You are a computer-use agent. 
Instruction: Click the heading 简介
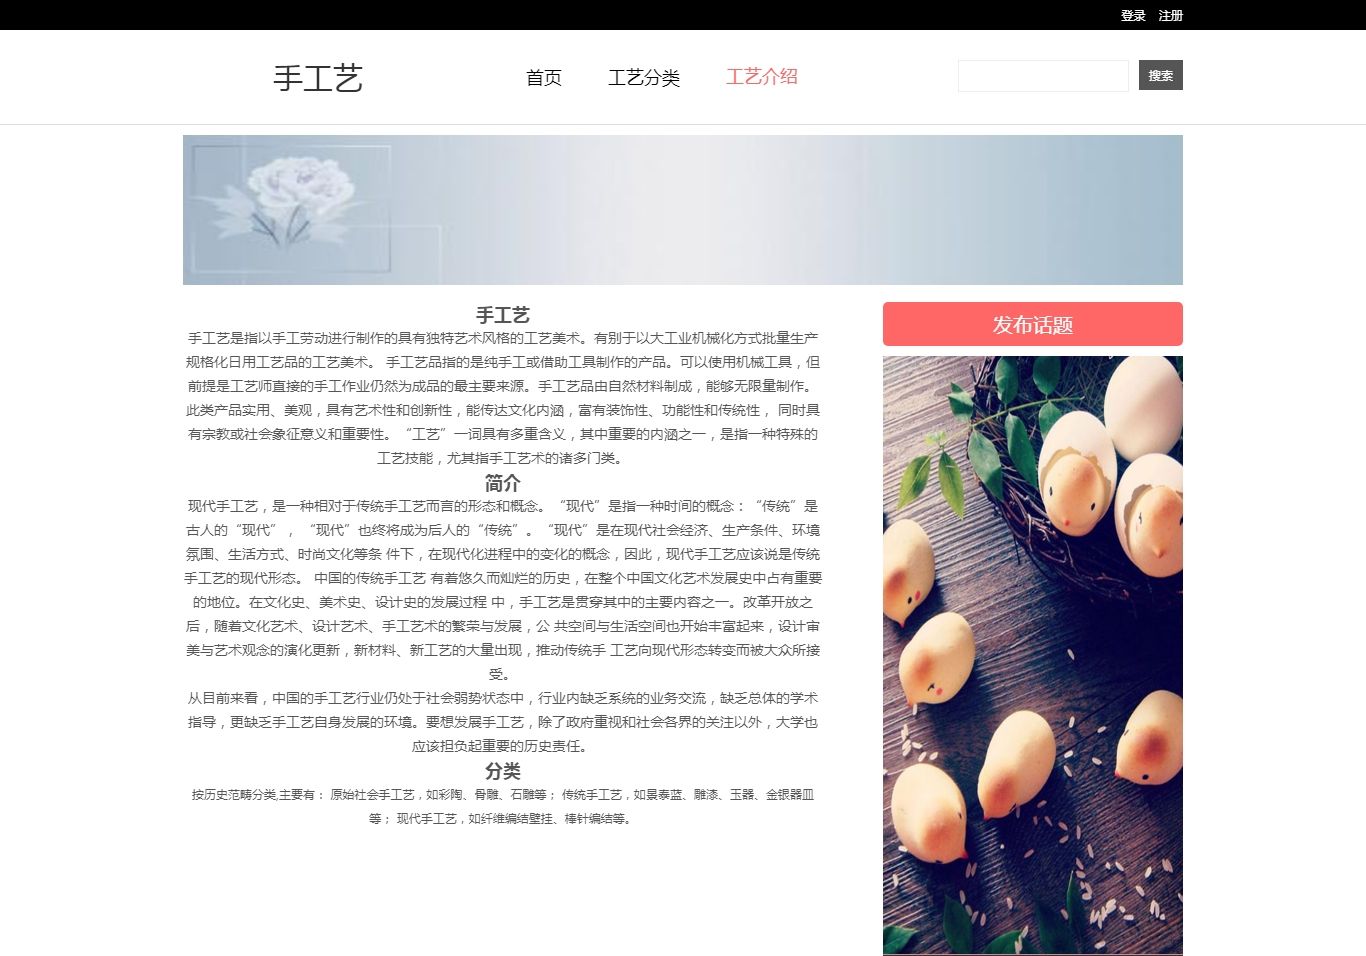pyautogui.click(x=503, y=483)
